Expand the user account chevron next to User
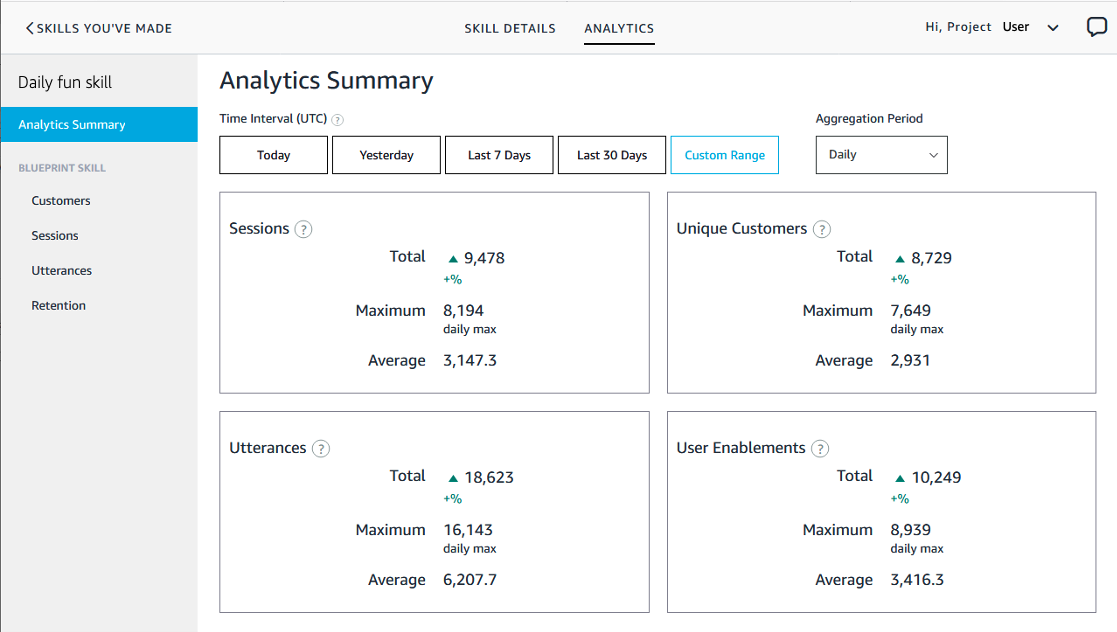 (1052, 27)
